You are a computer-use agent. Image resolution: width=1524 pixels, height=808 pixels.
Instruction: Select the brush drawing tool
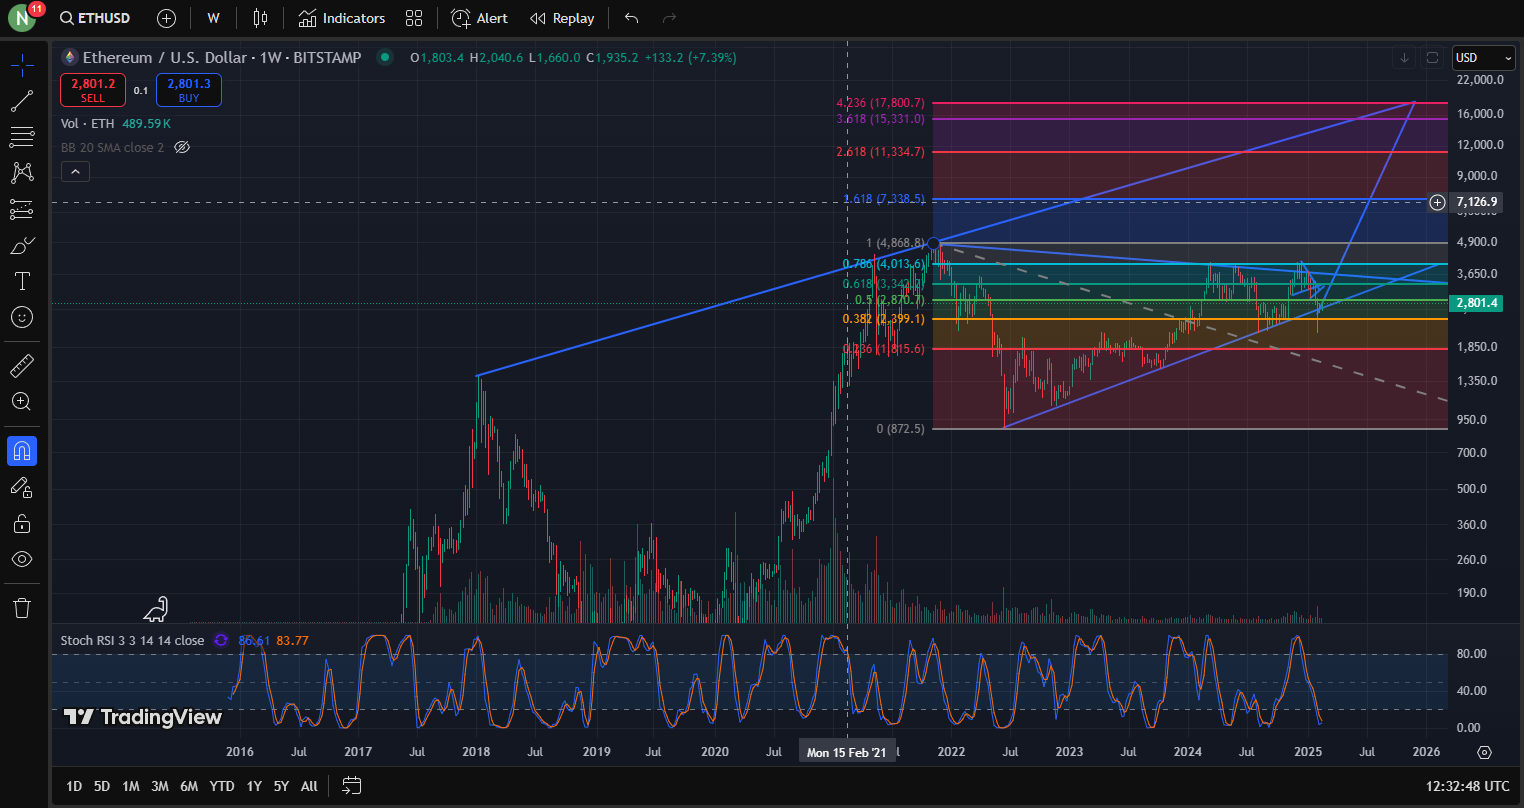click(22, 245)
